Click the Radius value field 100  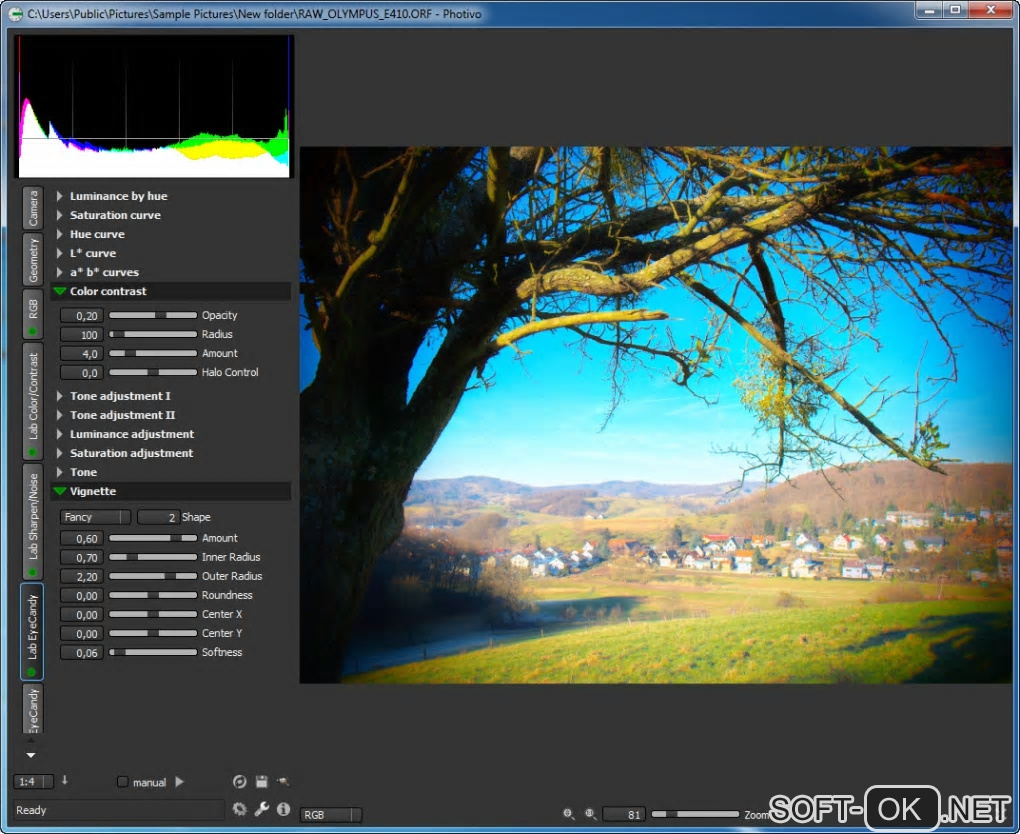click(81, 334)
